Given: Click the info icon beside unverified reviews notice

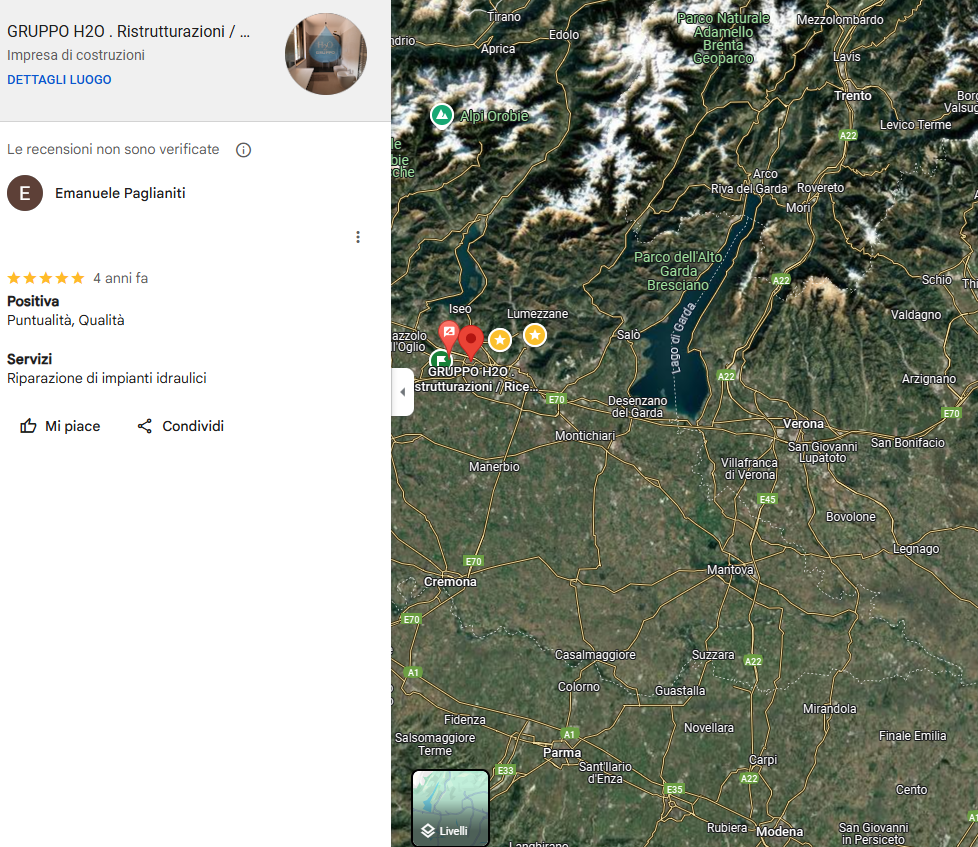Looking at the screenshot, I should point(243,150).
